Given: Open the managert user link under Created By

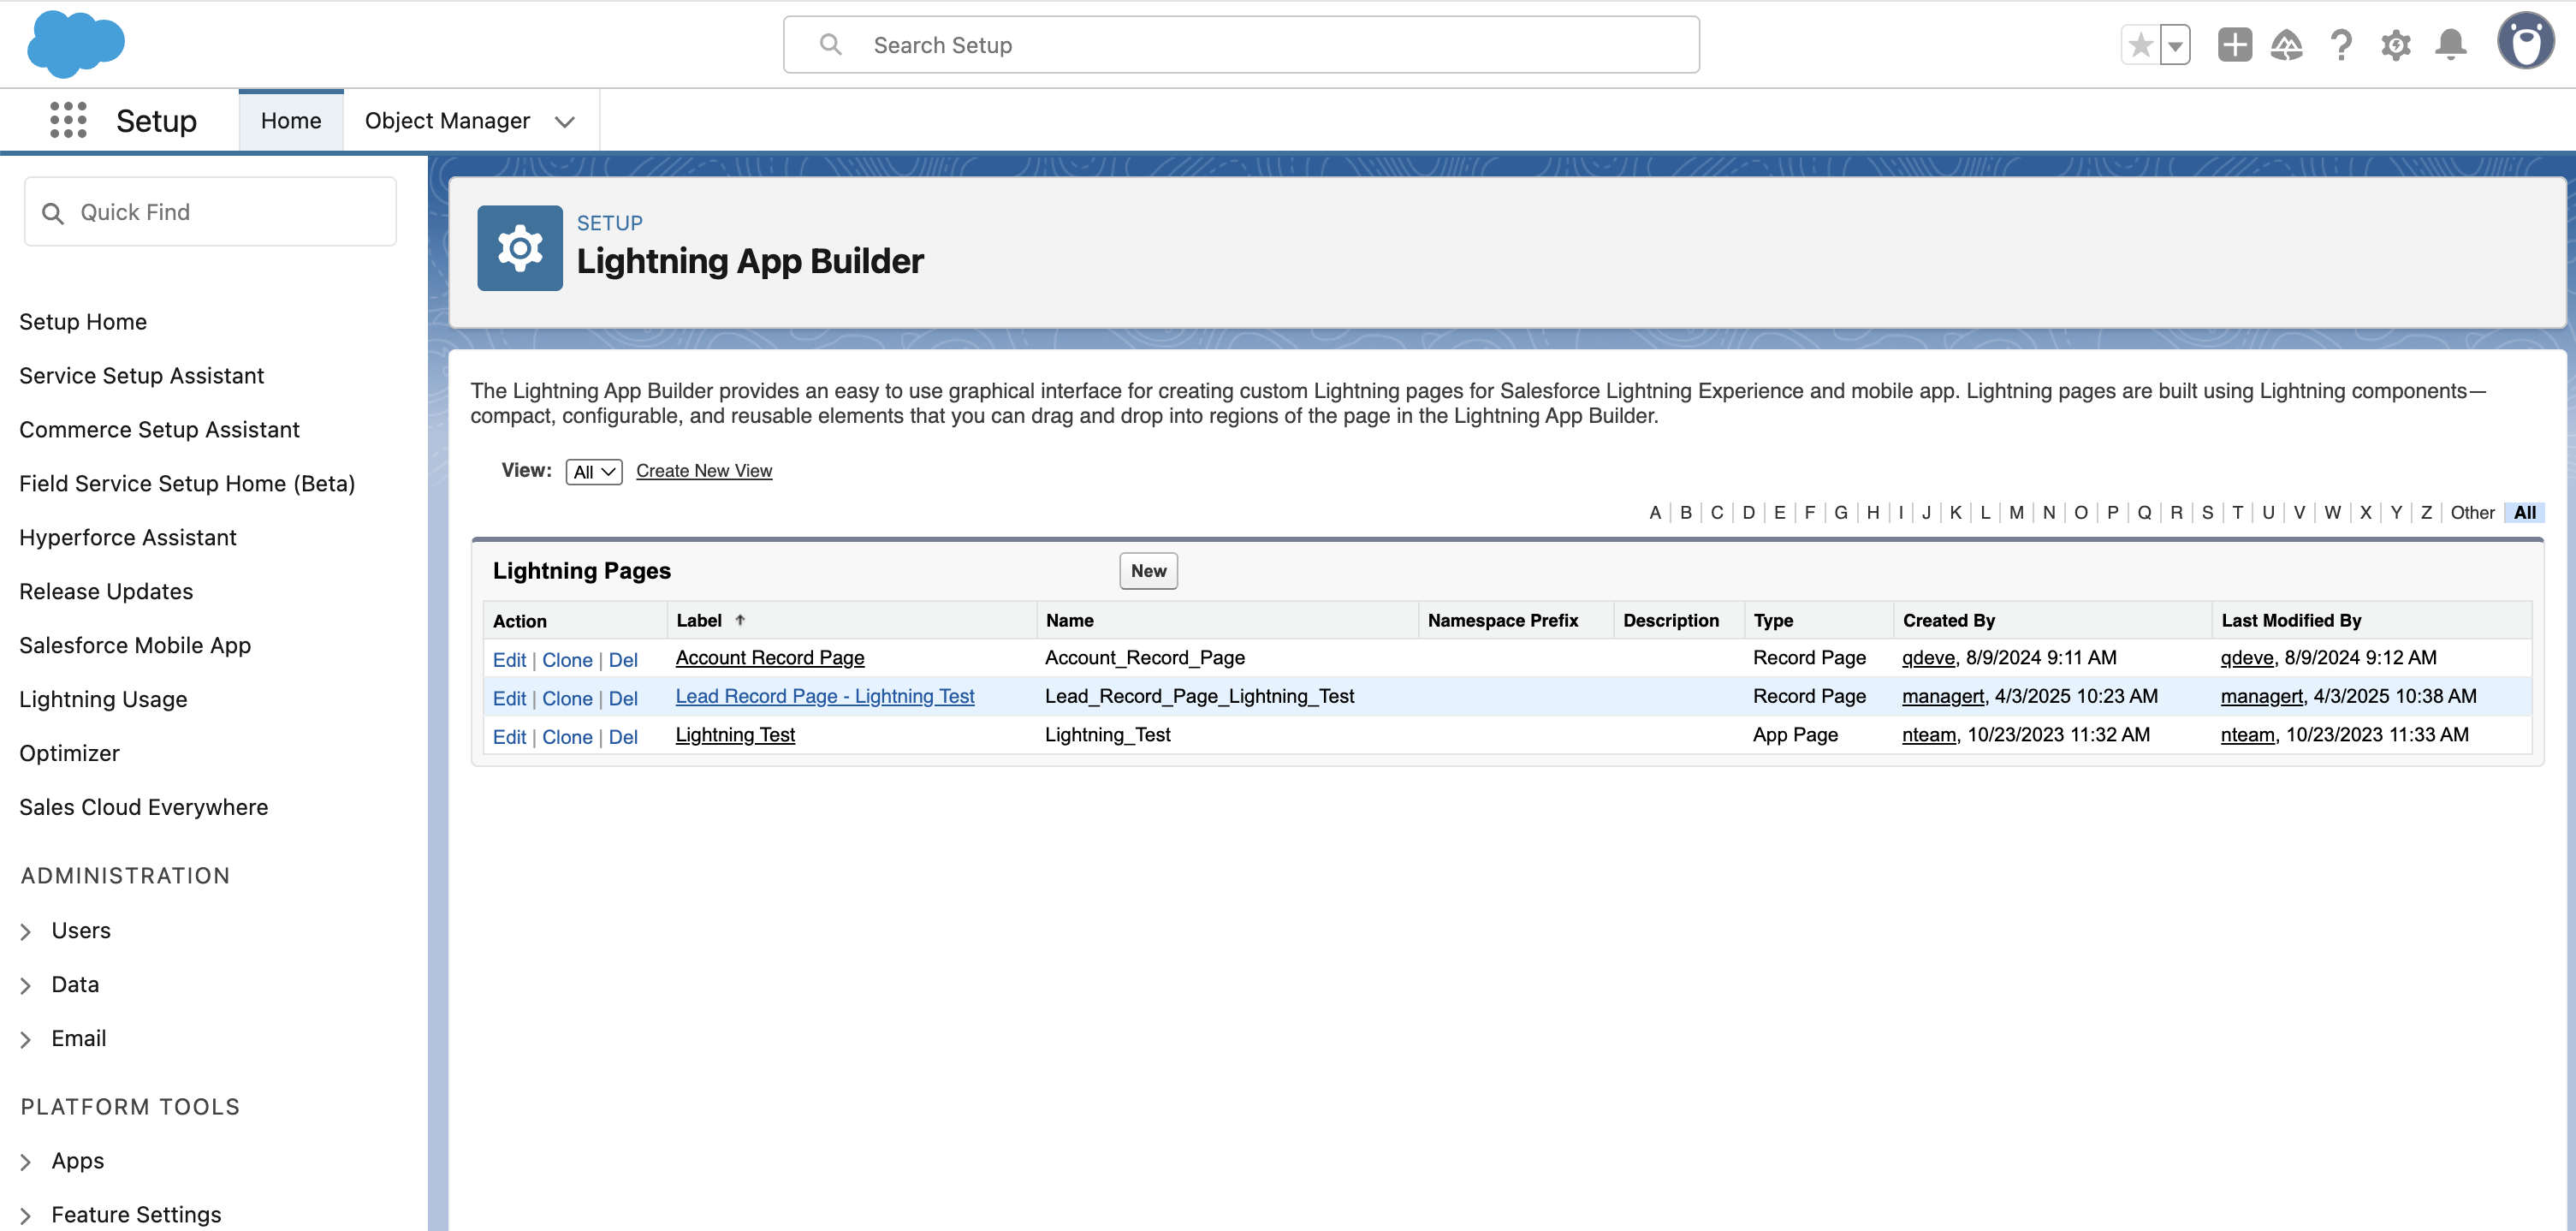Looking at the screenshot, I should 1943,696.
